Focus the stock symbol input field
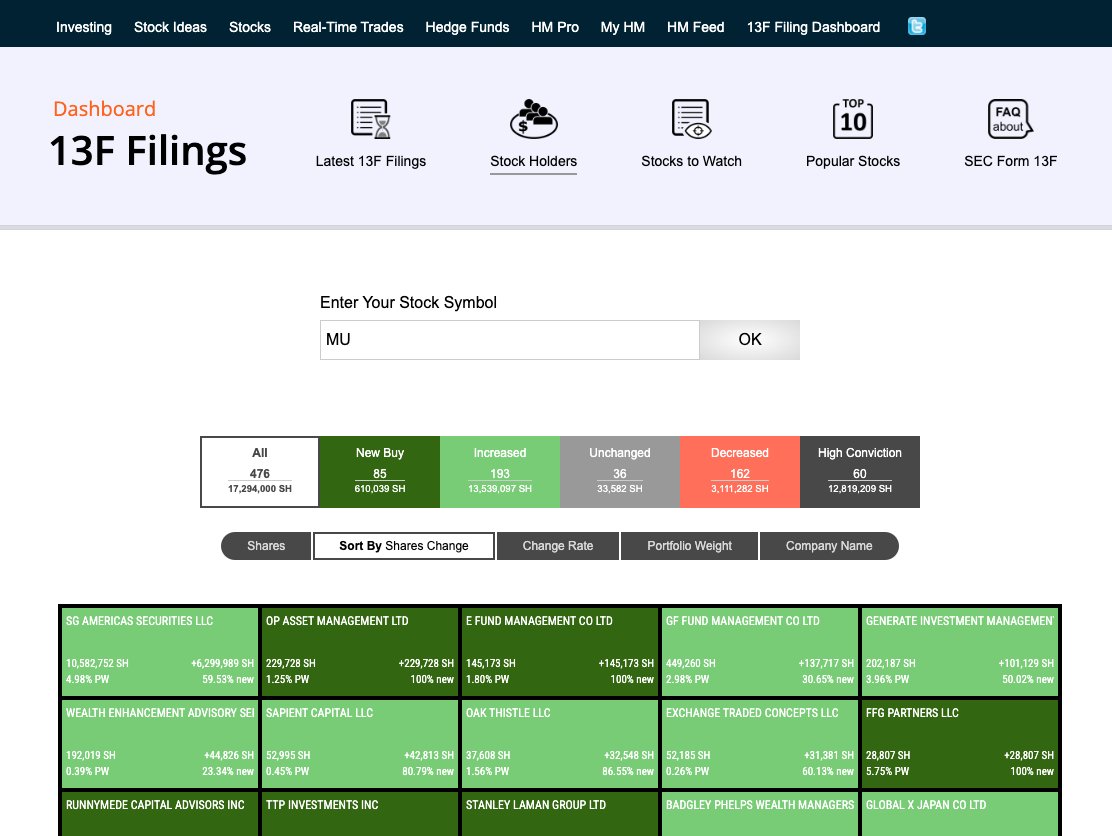This screenshot has width=1112, height=836. click(509, 340)
